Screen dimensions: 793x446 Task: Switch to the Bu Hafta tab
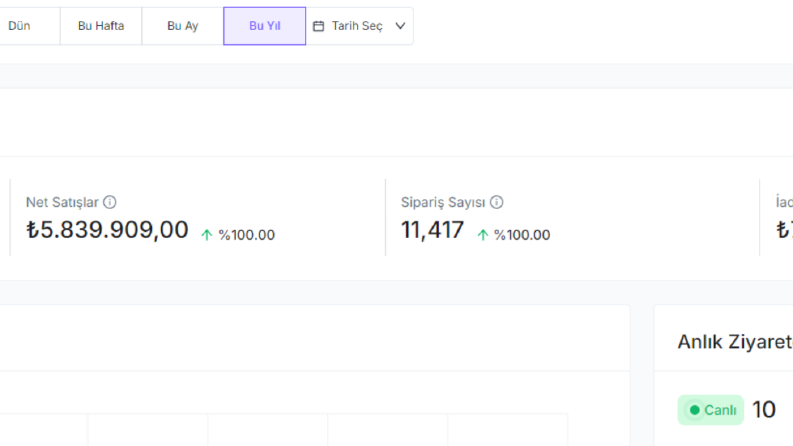101,26
